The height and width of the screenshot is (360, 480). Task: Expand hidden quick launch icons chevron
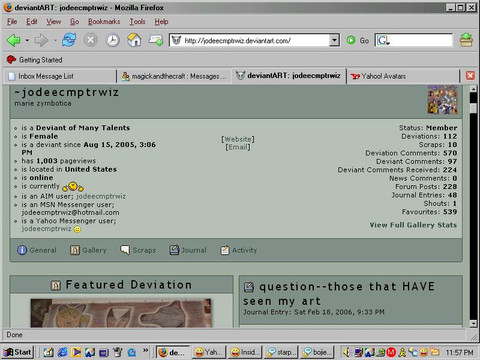coord(145,350)
